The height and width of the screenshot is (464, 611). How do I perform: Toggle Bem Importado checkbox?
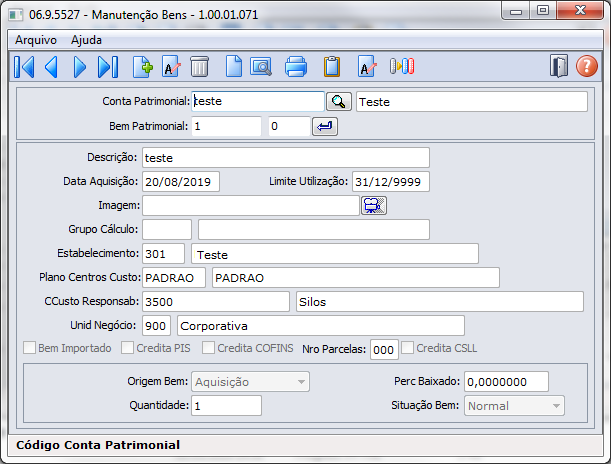coord(29,348)
